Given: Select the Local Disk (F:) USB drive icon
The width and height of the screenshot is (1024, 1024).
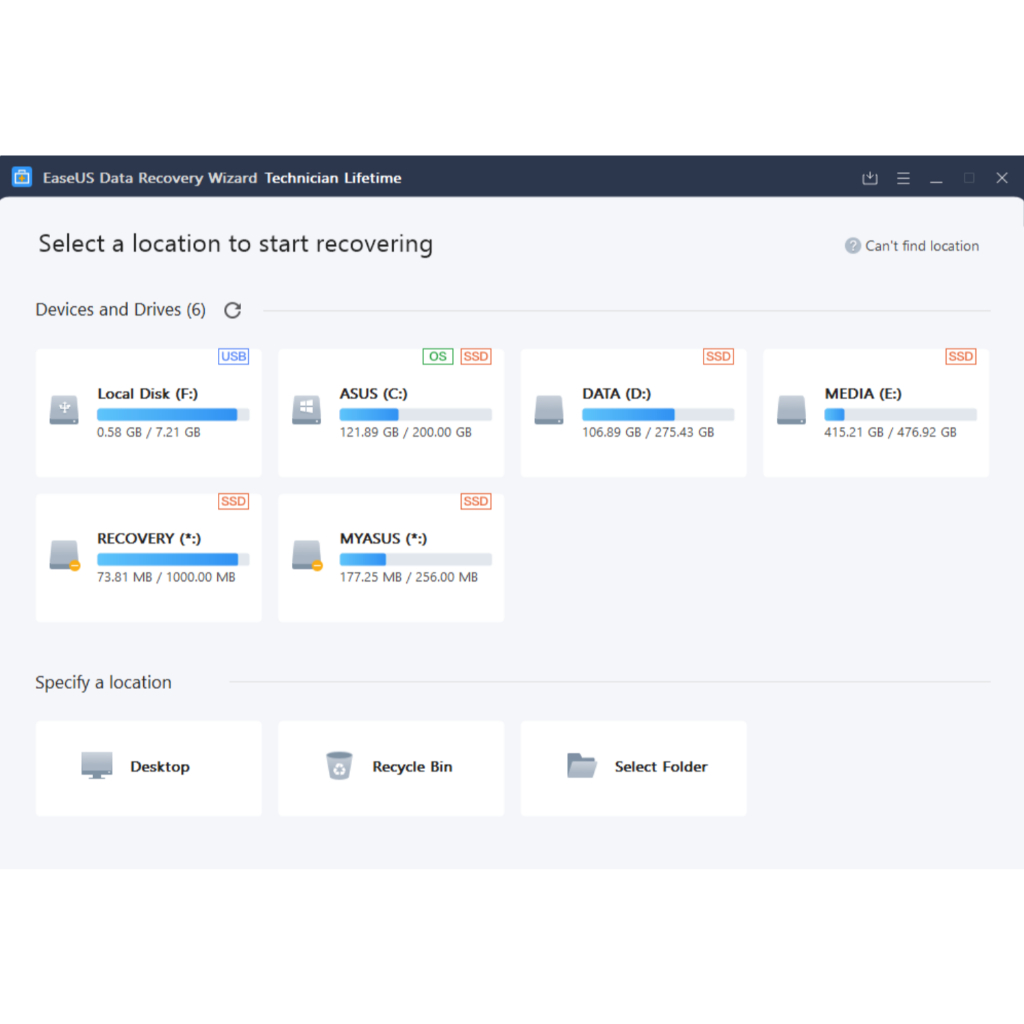Looking at the screenshot, I should (x=64, y=409).
